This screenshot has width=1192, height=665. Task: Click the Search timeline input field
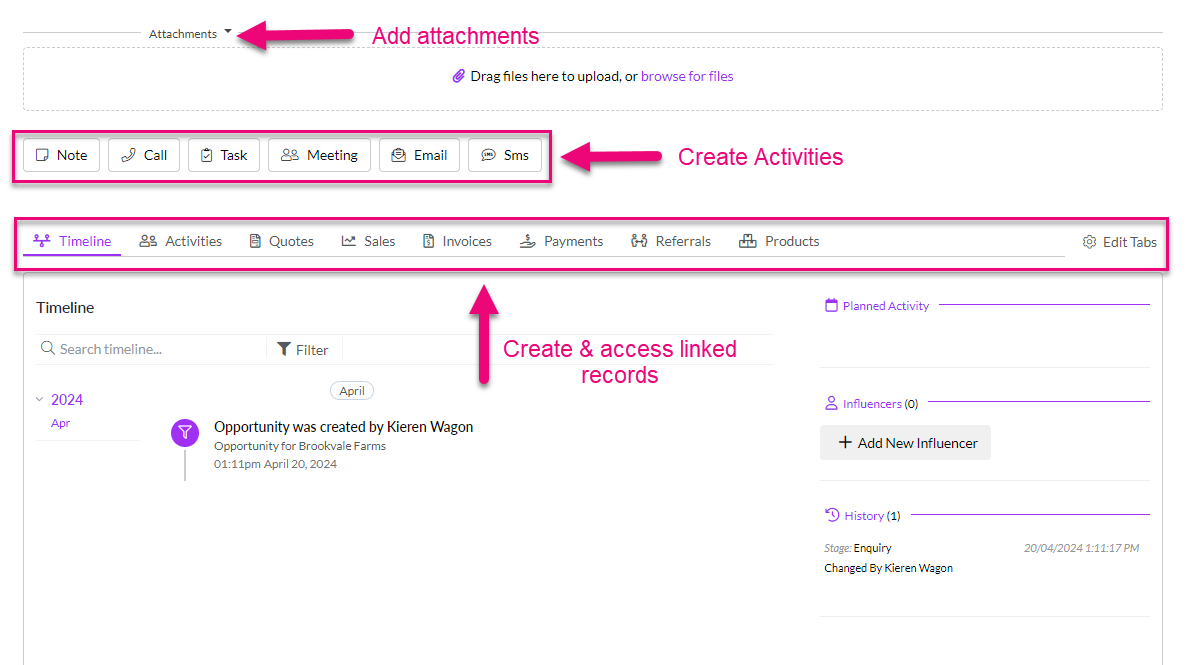155,349
